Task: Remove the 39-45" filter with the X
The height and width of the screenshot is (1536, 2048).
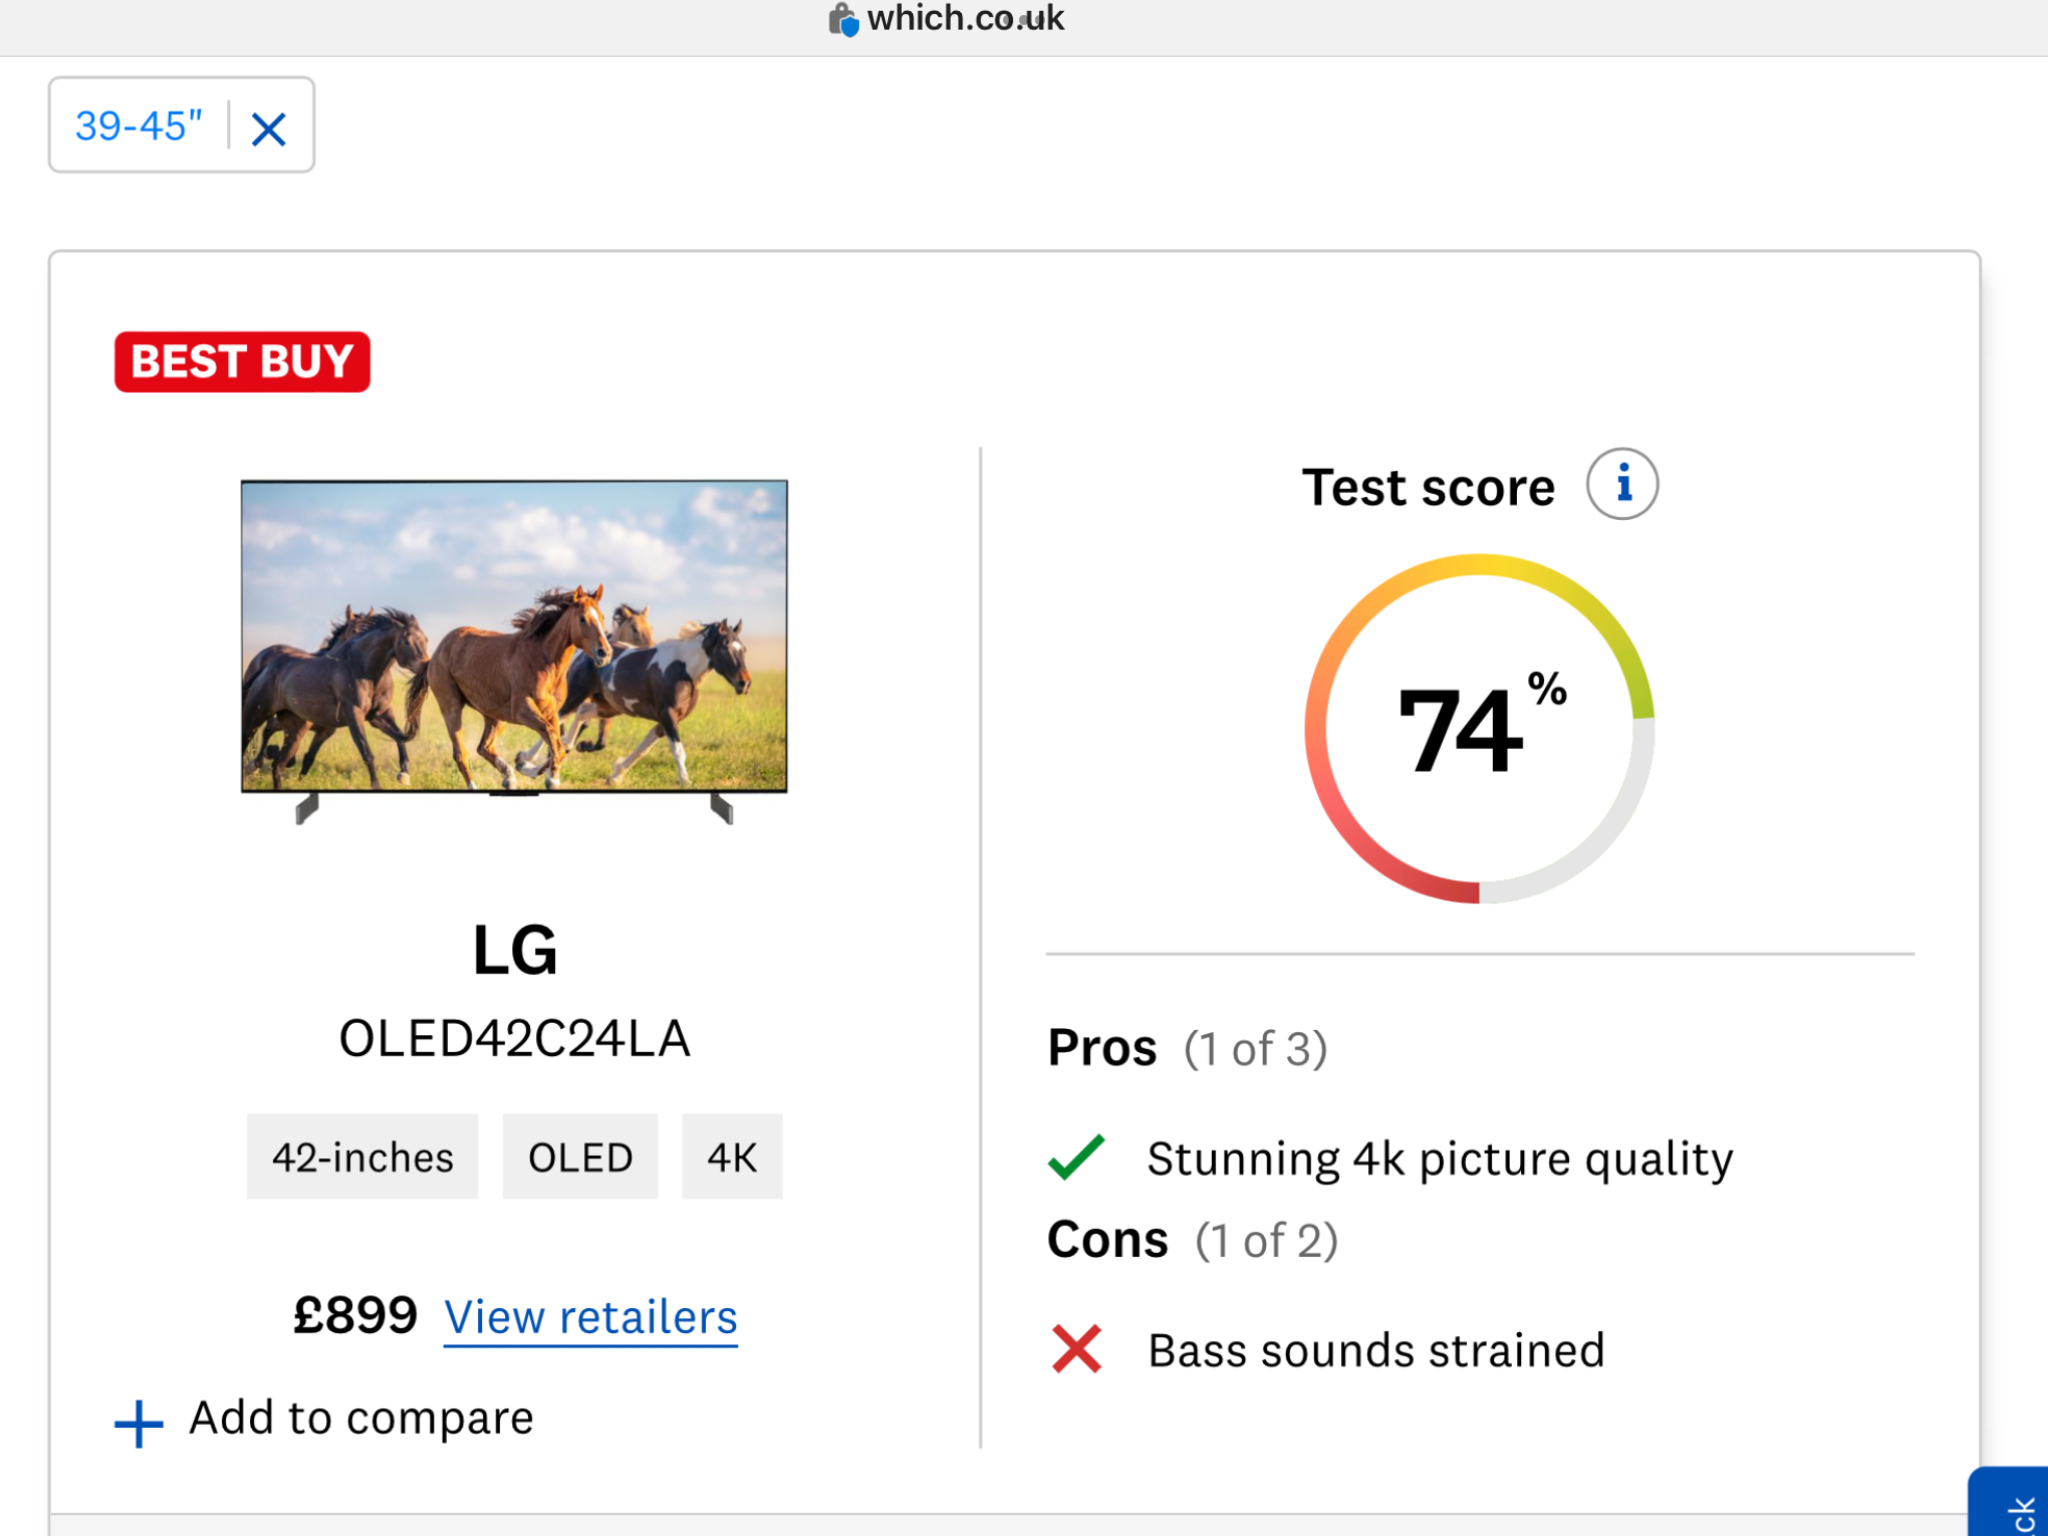Action: [268, 129]
